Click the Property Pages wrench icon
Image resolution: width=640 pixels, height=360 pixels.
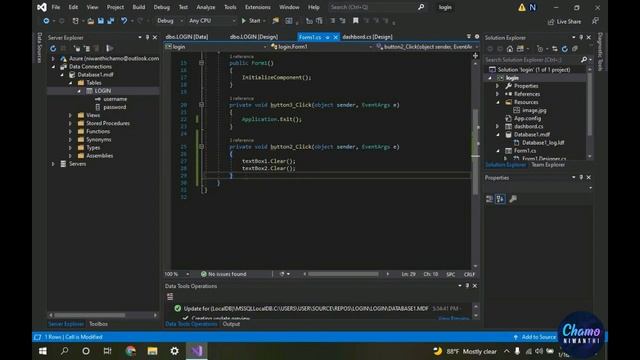[x=513, y=199]
